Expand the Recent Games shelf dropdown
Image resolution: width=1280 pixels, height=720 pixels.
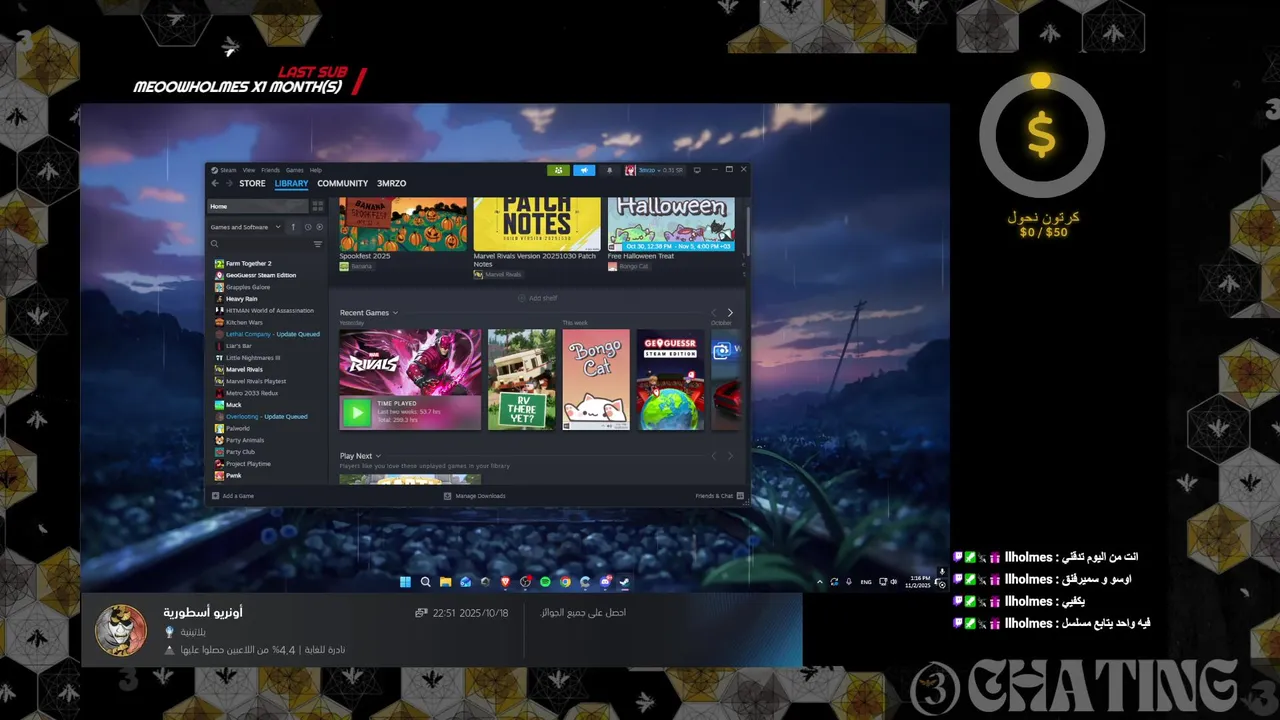pos(395,313)
